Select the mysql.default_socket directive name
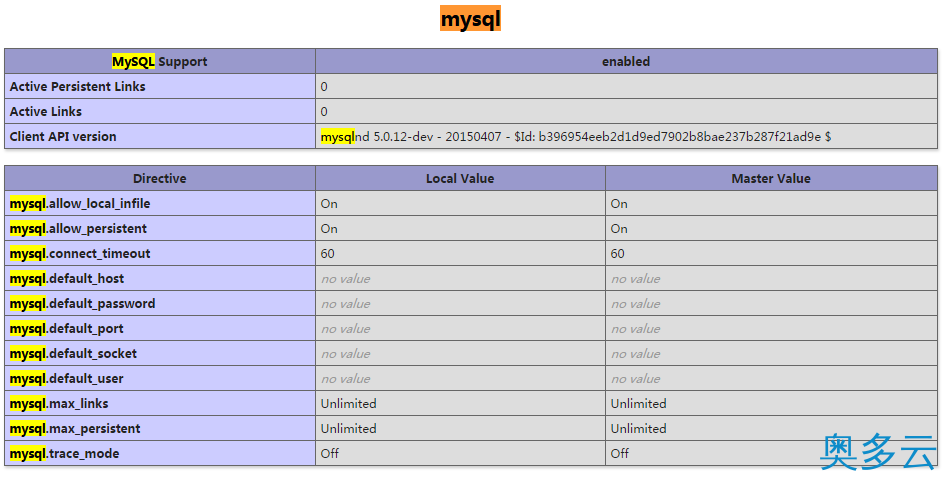Screen dimensions: 947x481 [73, 353]
